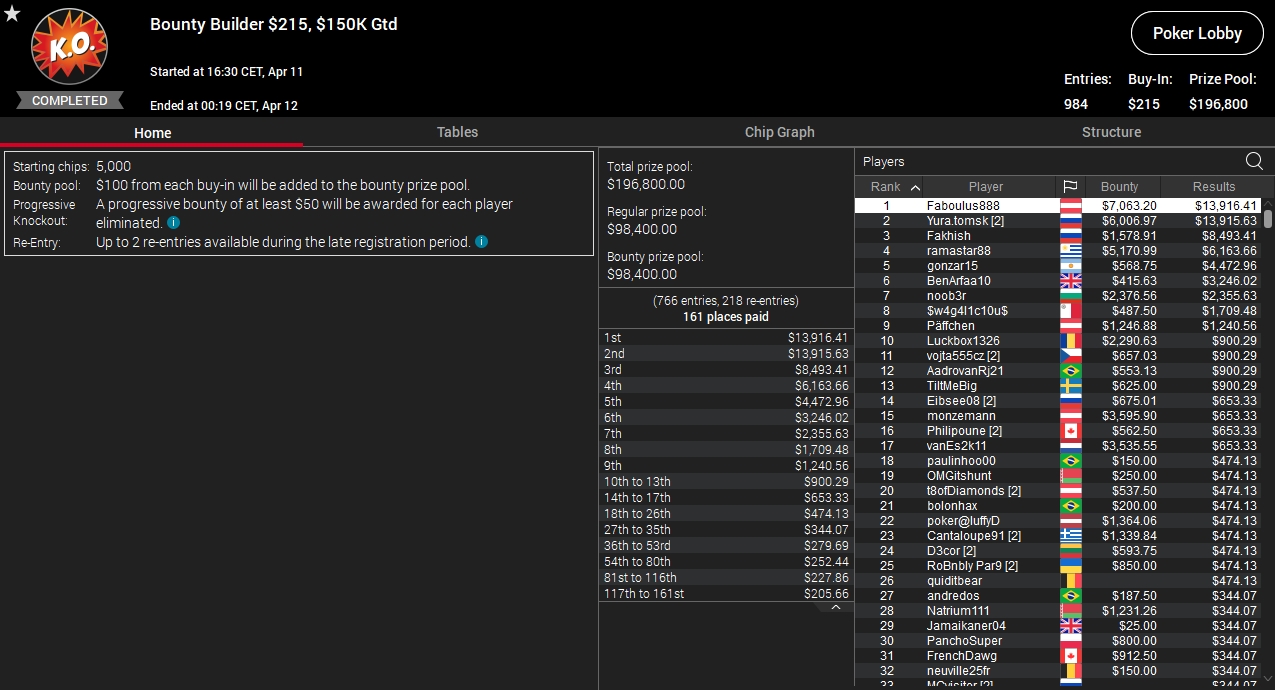Click the flag icon for gonzar15
Image resolution: width=1275 pixels, height=690 pixels.
click(1070, 266)
